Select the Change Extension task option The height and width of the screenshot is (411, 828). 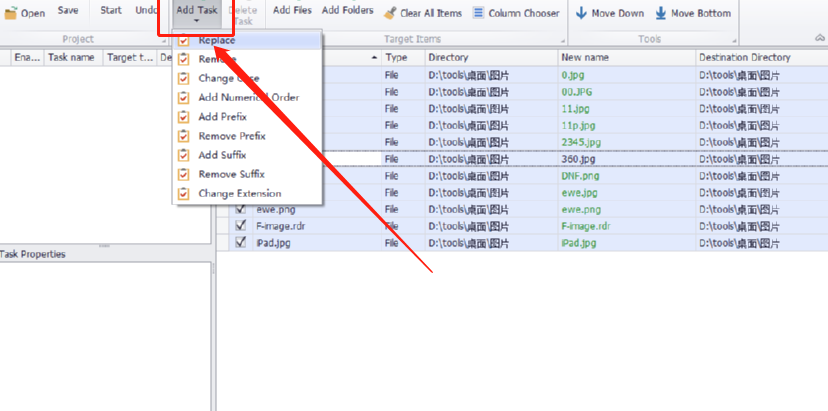(247, 193)
